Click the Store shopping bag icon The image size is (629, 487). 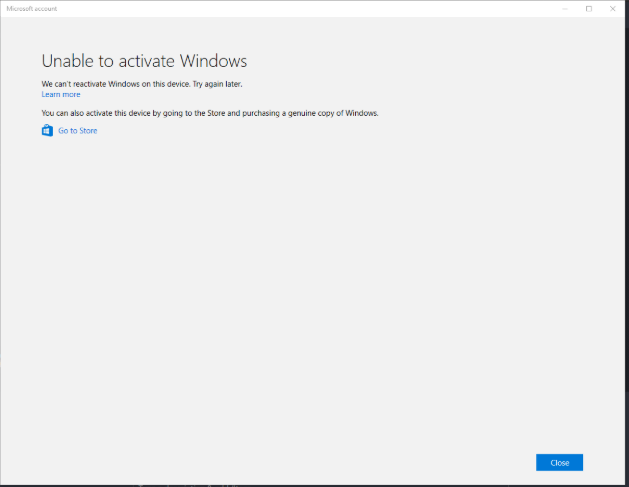coord(47,130)
